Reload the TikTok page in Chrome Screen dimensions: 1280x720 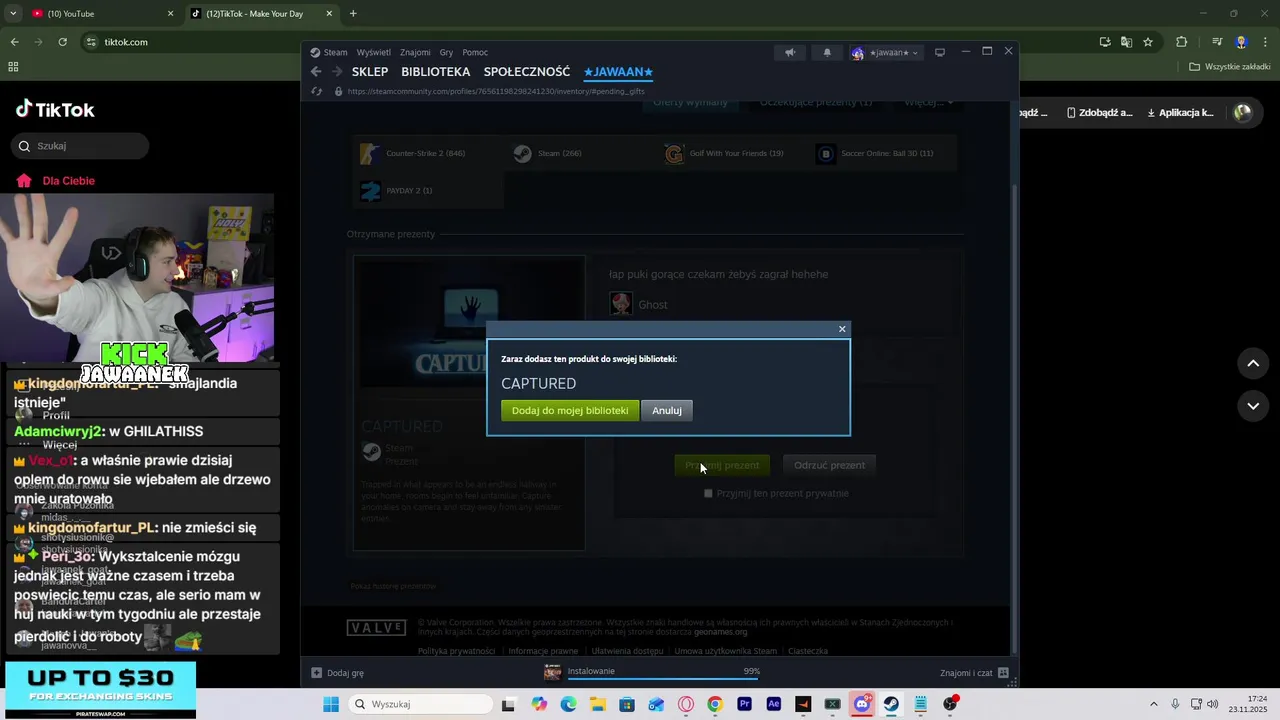tap(62, 42)
